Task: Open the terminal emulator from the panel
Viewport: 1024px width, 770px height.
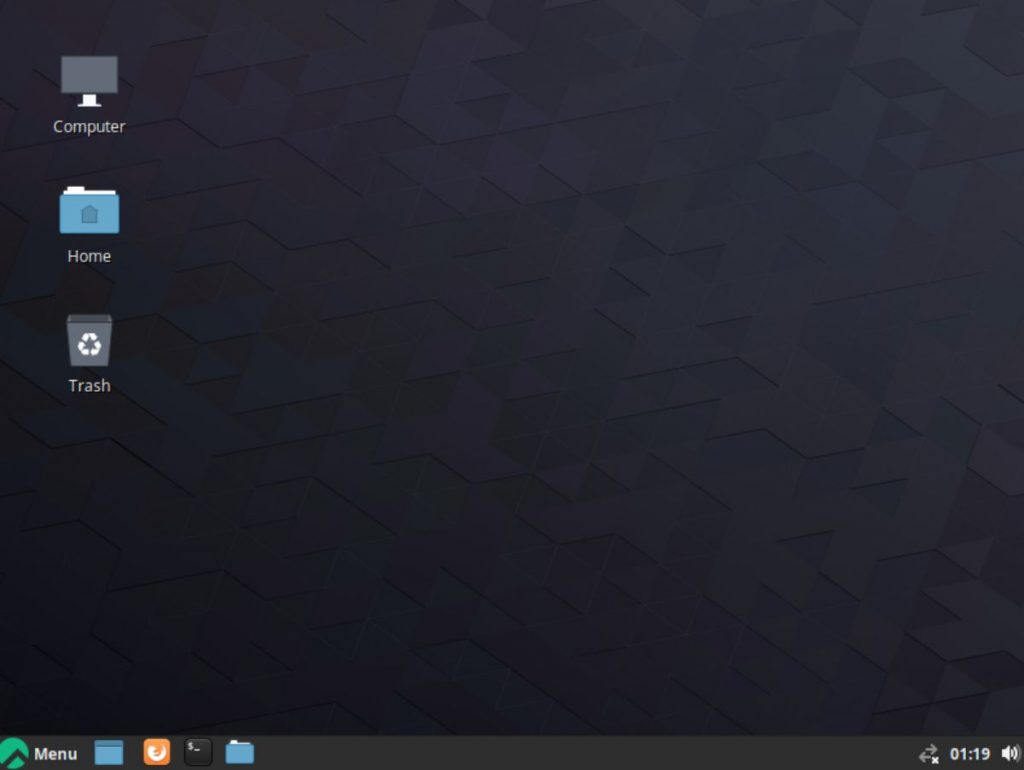Action: 197,752
